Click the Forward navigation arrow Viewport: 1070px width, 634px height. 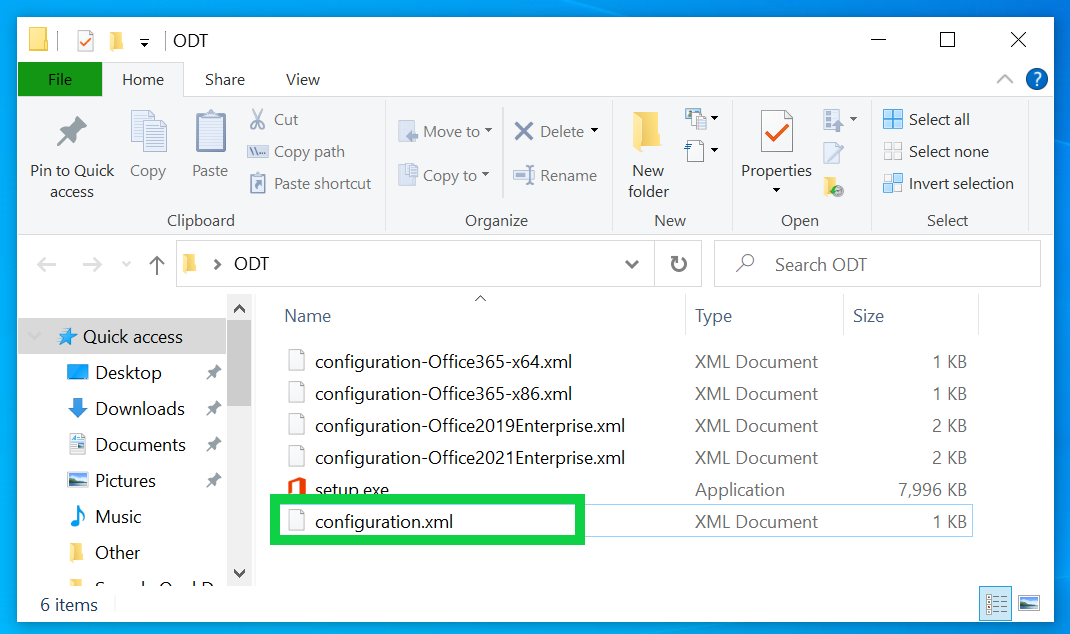click(x=91, y=264)
